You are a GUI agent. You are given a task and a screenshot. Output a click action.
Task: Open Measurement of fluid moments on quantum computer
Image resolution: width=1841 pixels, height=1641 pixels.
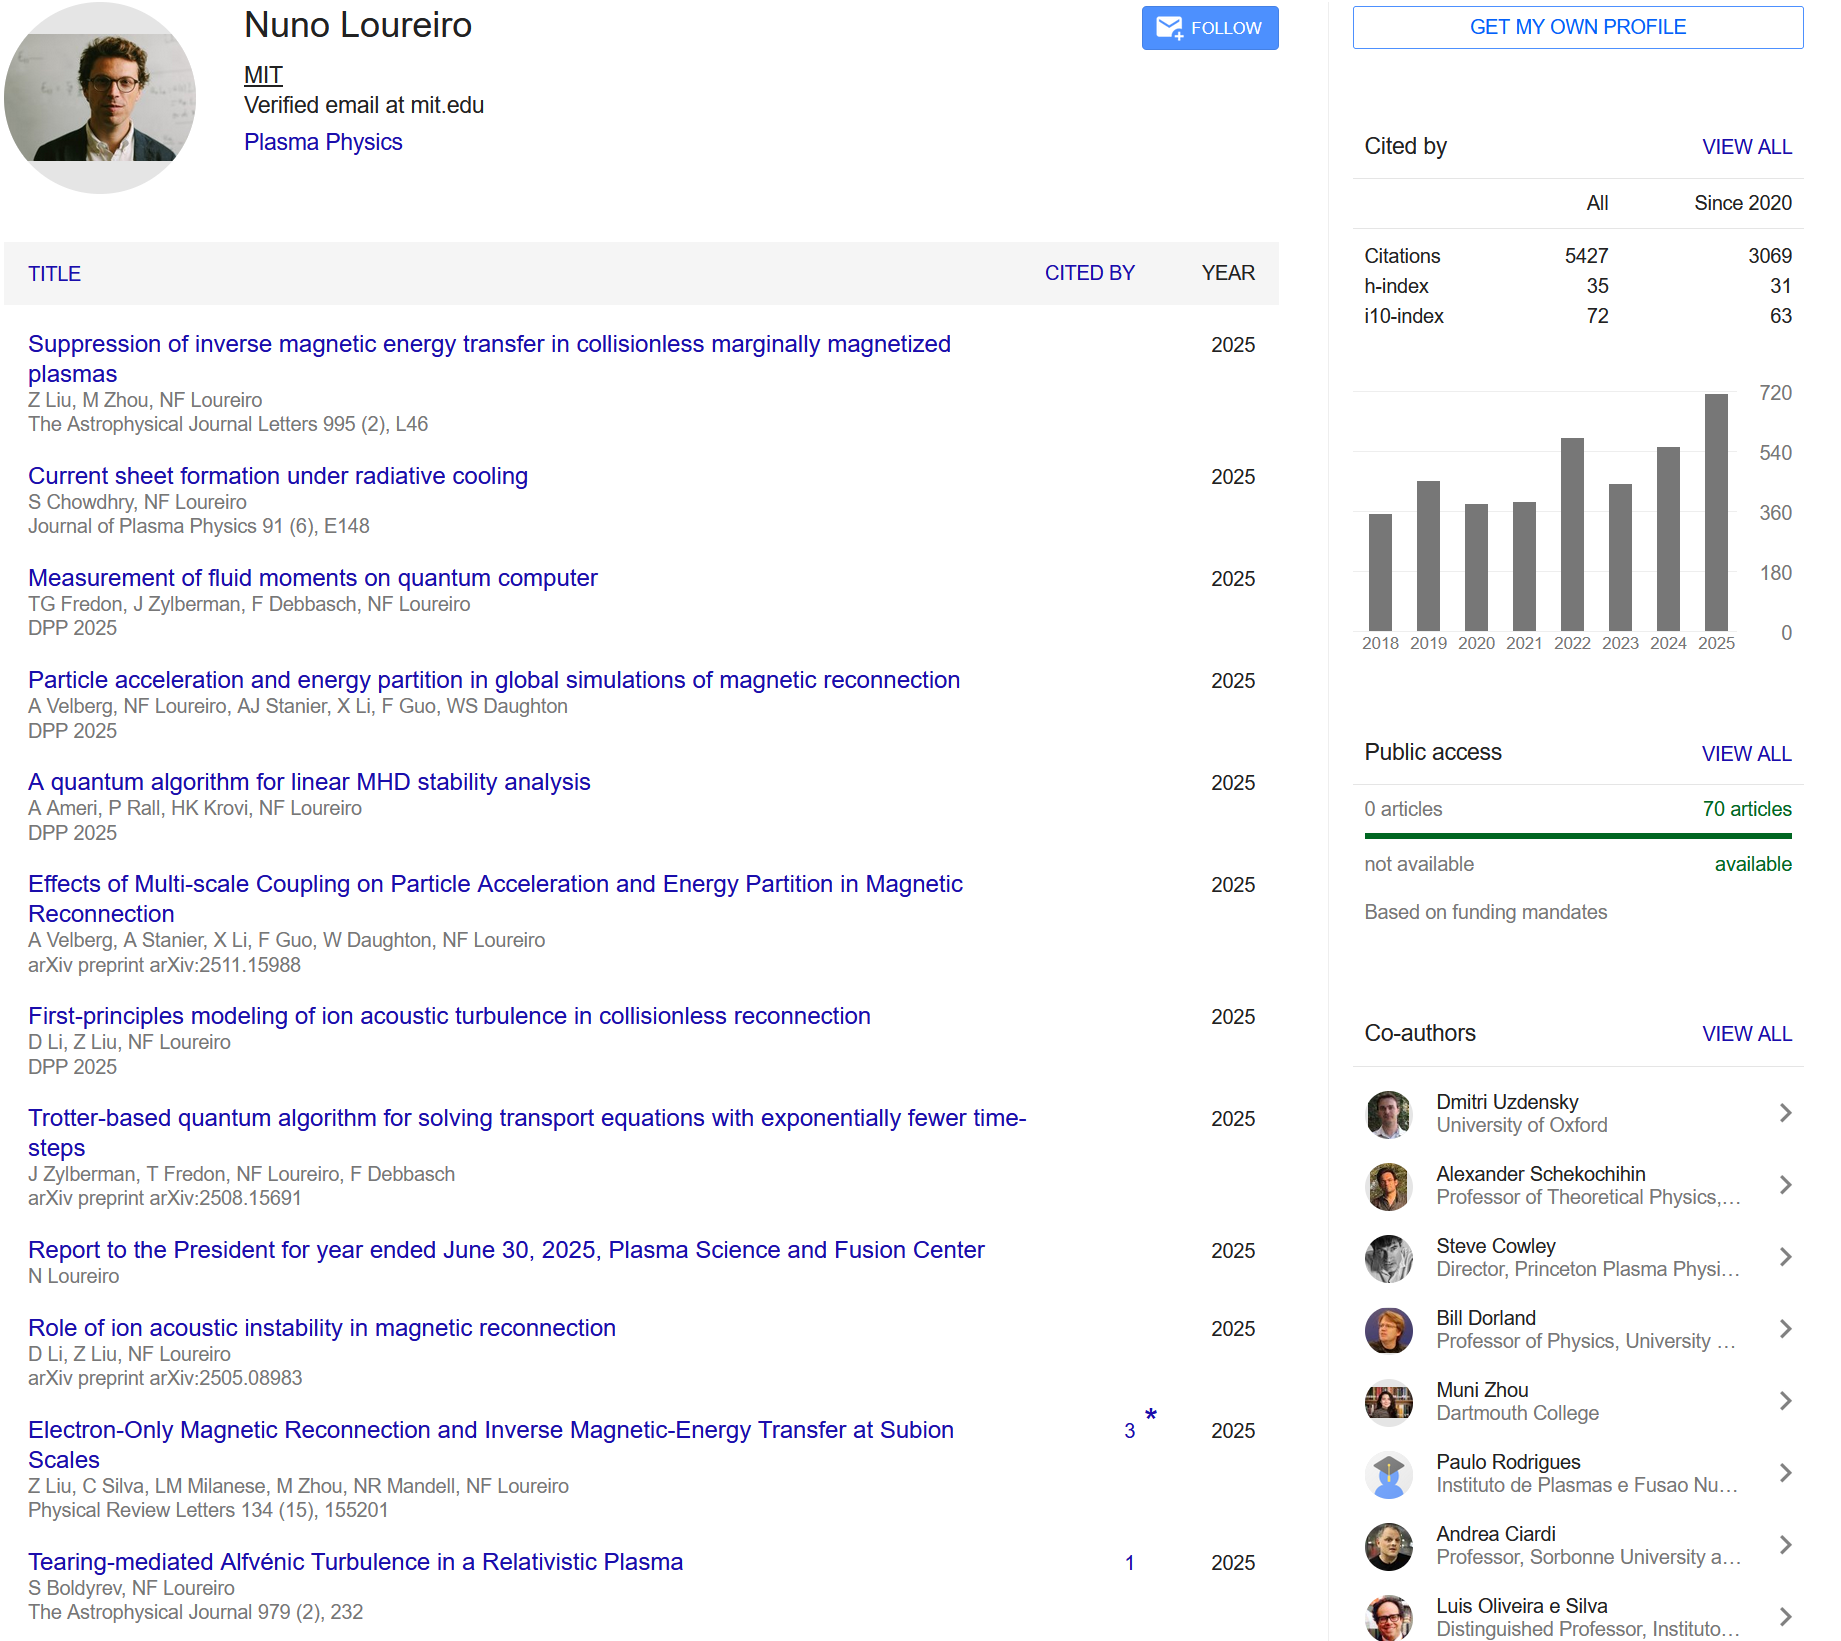(313, 578)
